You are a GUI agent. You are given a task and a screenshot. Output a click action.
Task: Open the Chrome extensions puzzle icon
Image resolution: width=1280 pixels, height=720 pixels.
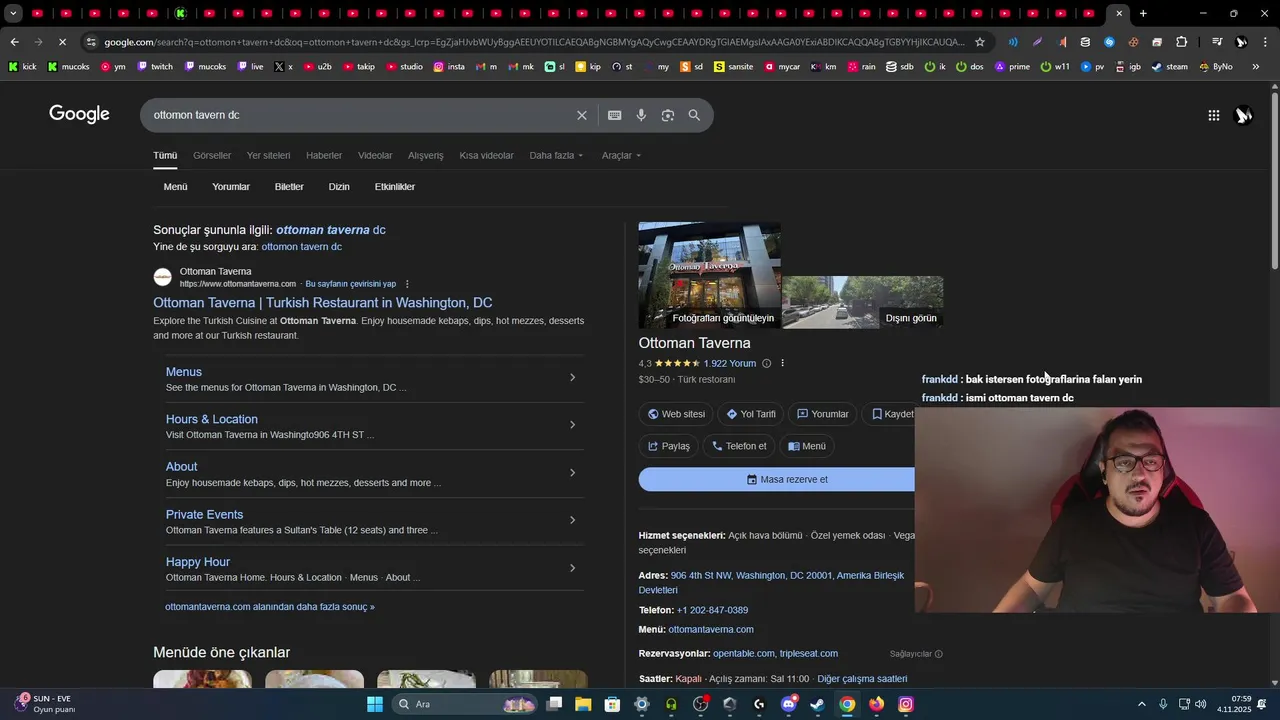point(1182,42)
